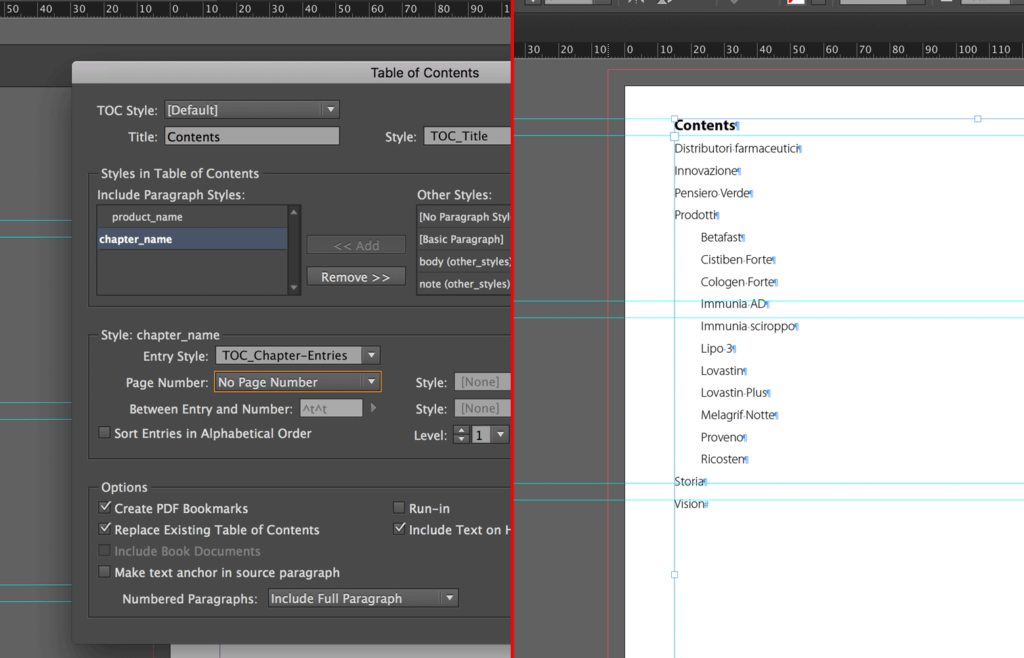1024x658 pixels.
Task: Click the text frame's top edge handle right of Contents
Action: (978, 119)
